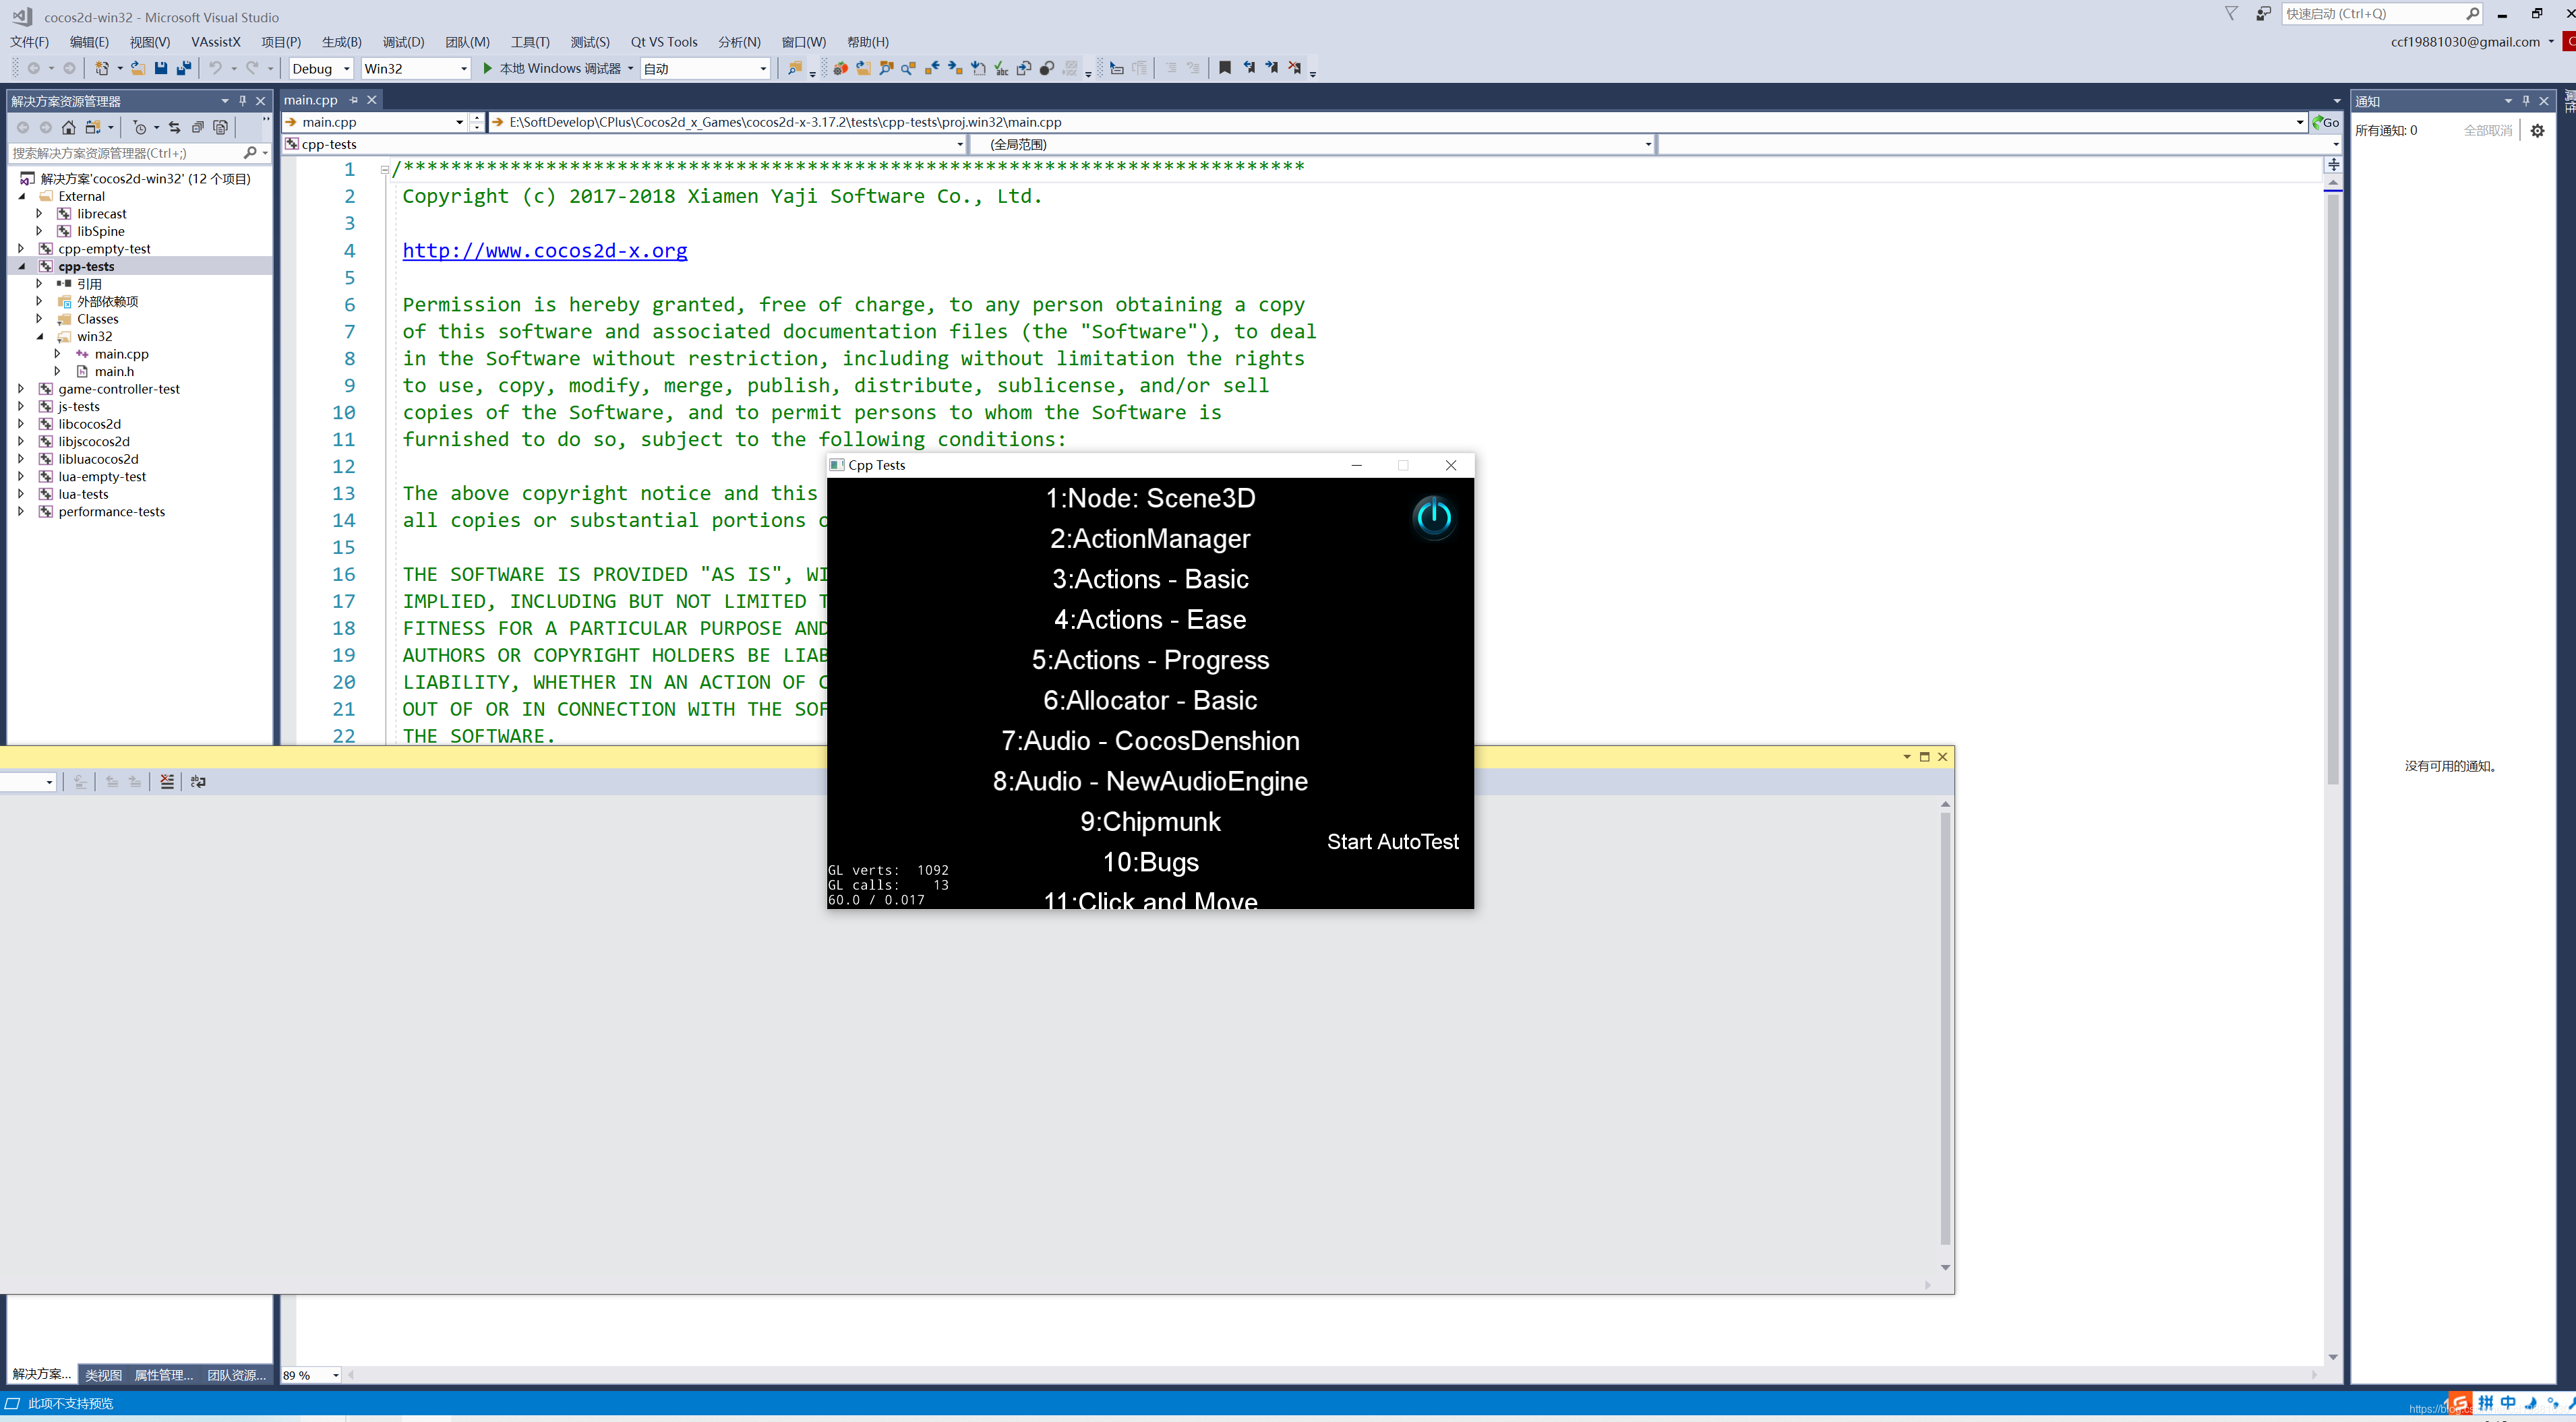This screenshot has height=1422, width=2576.
Task: Open file via toolbar folder icon
Action: [138, 68]
